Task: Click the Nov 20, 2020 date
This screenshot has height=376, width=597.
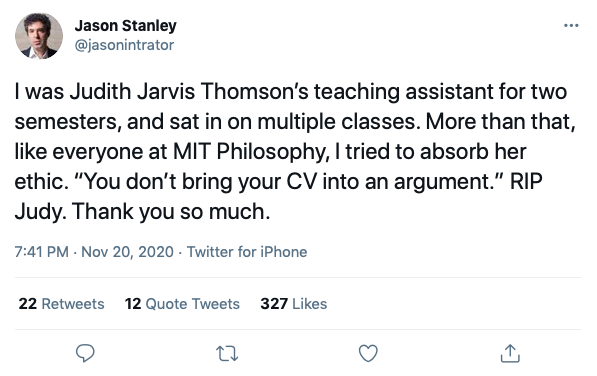Action: pyautogui.click(x=127, y=252)
